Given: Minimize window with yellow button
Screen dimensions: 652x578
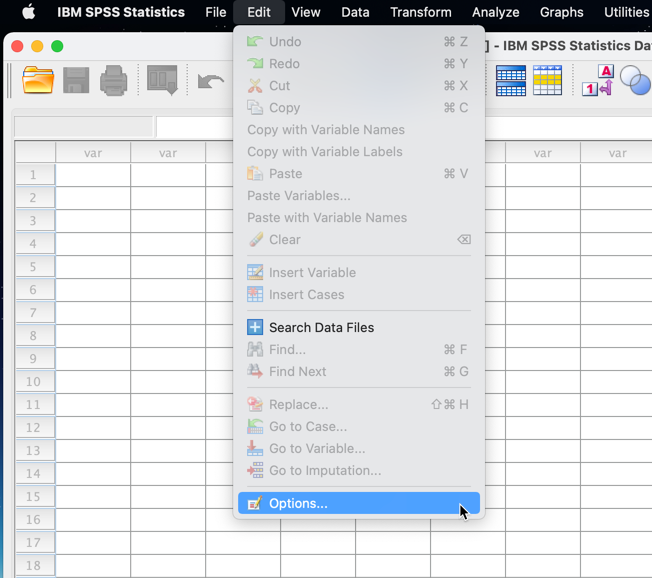Looking at the screenshot, I should (37, 46).
